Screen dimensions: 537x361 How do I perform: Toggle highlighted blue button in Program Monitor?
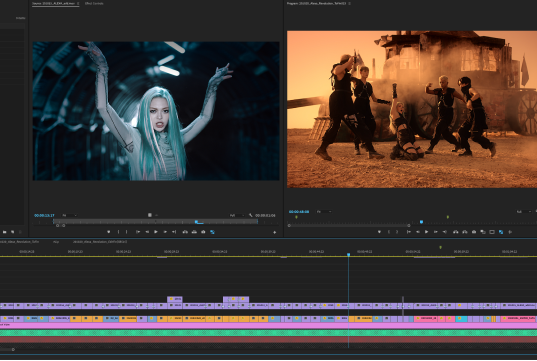[501, 232]
